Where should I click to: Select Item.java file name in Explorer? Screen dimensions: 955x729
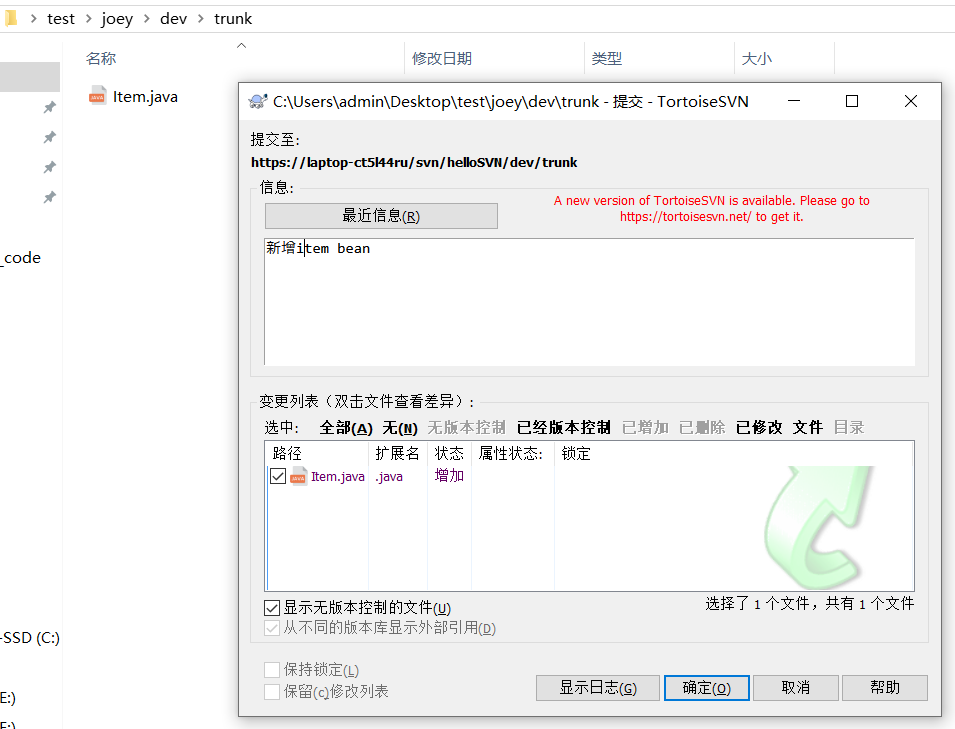pyautogui.click(x=145, y=97)
